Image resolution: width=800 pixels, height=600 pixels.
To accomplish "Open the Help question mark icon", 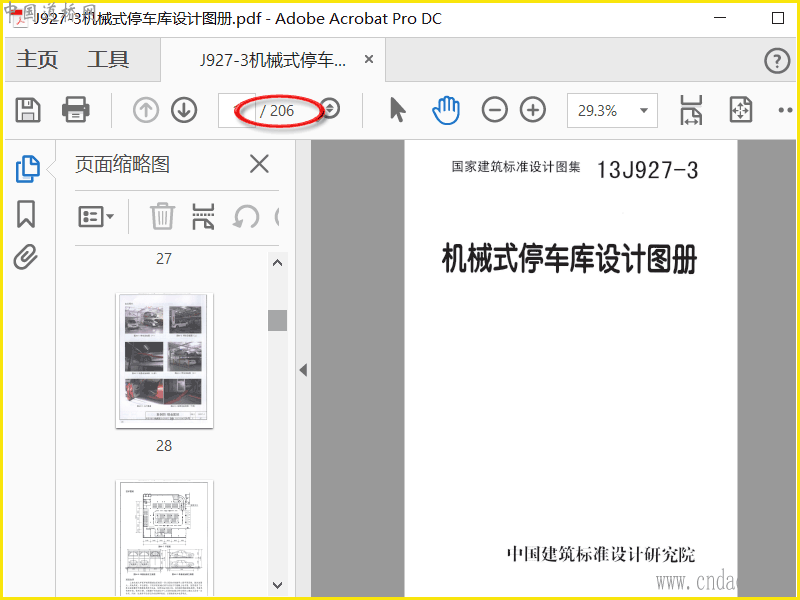I will coord(777,61).
